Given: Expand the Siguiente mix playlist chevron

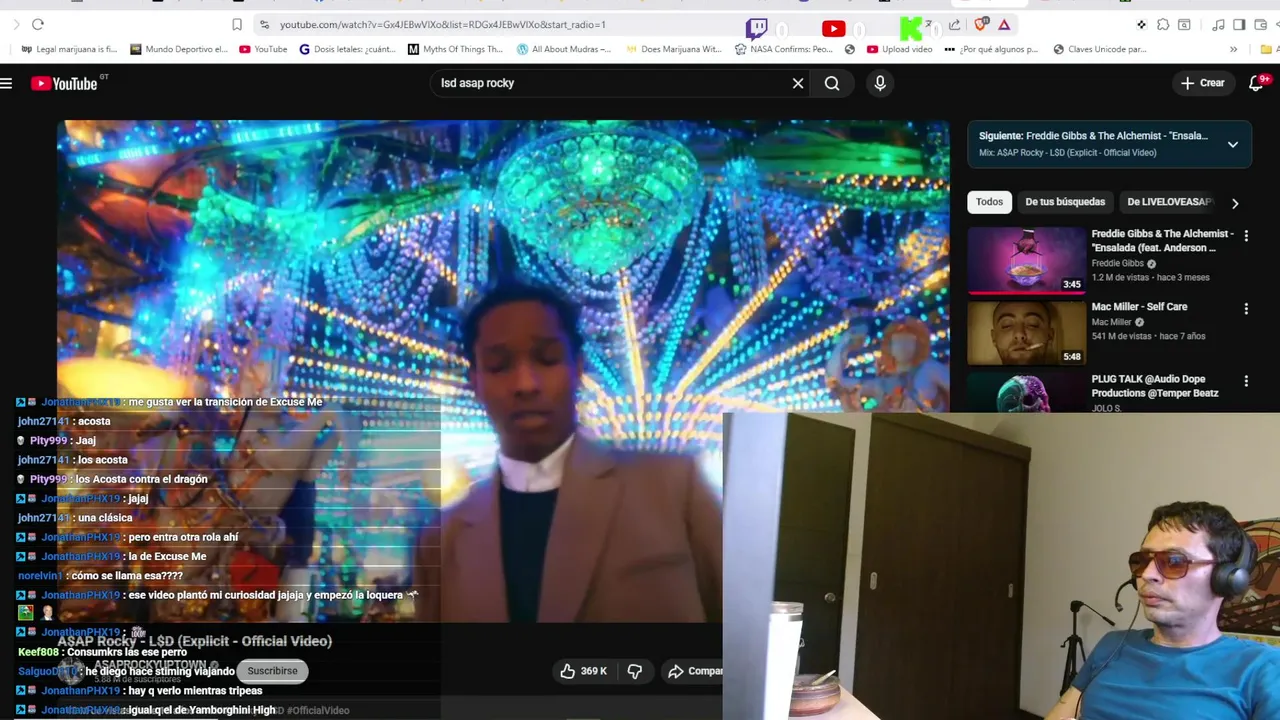Looking at the screenshot, I should (1233, 144).
